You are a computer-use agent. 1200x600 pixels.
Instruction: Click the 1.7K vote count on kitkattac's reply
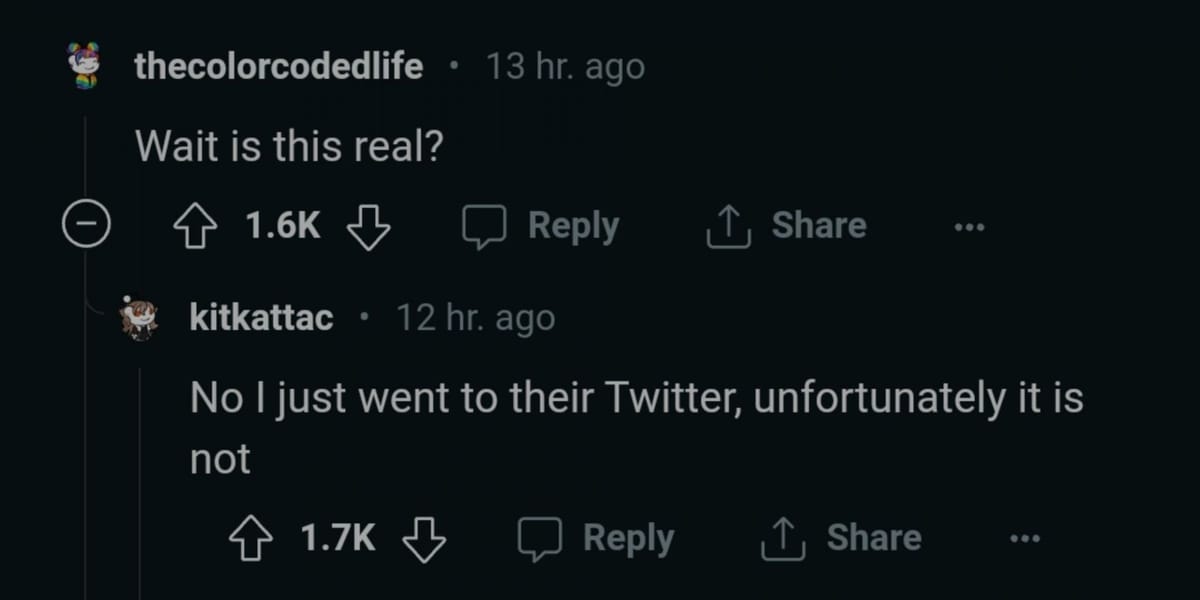pos(338,540)
